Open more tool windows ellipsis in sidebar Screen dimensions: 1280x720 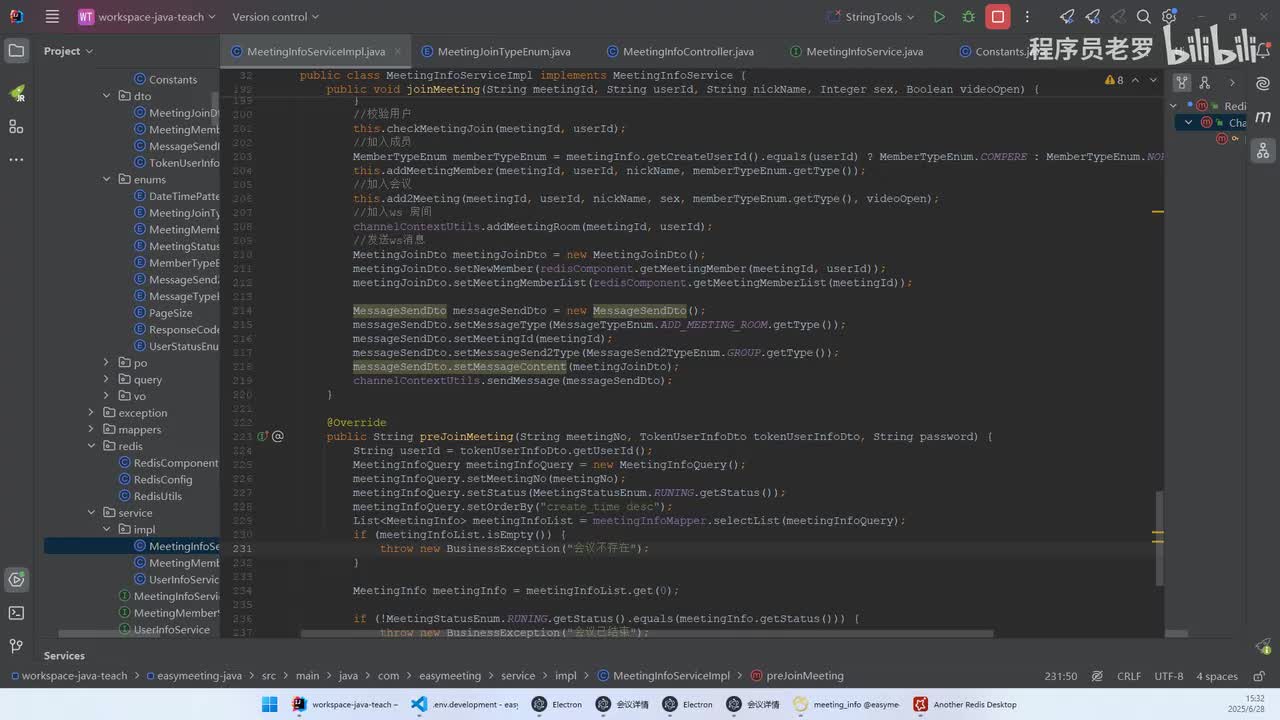pyautogui.click(x=16, y=159)
